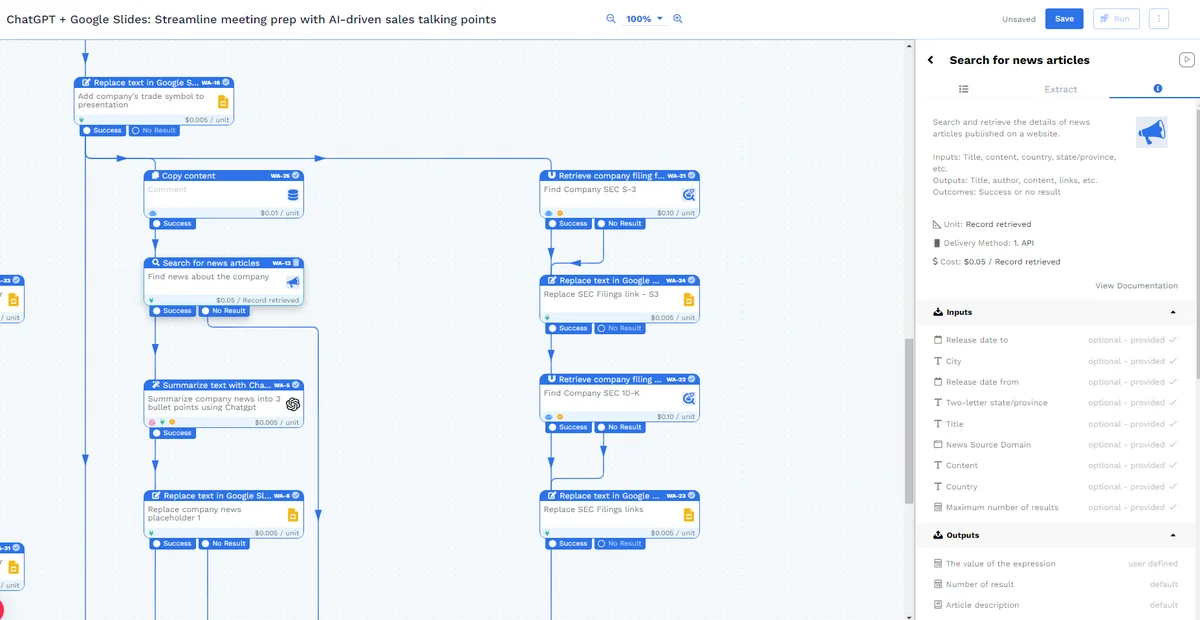Viewport: 1200px width, 620px height.
Task: Run the workflow
Action: point(1115,19)
